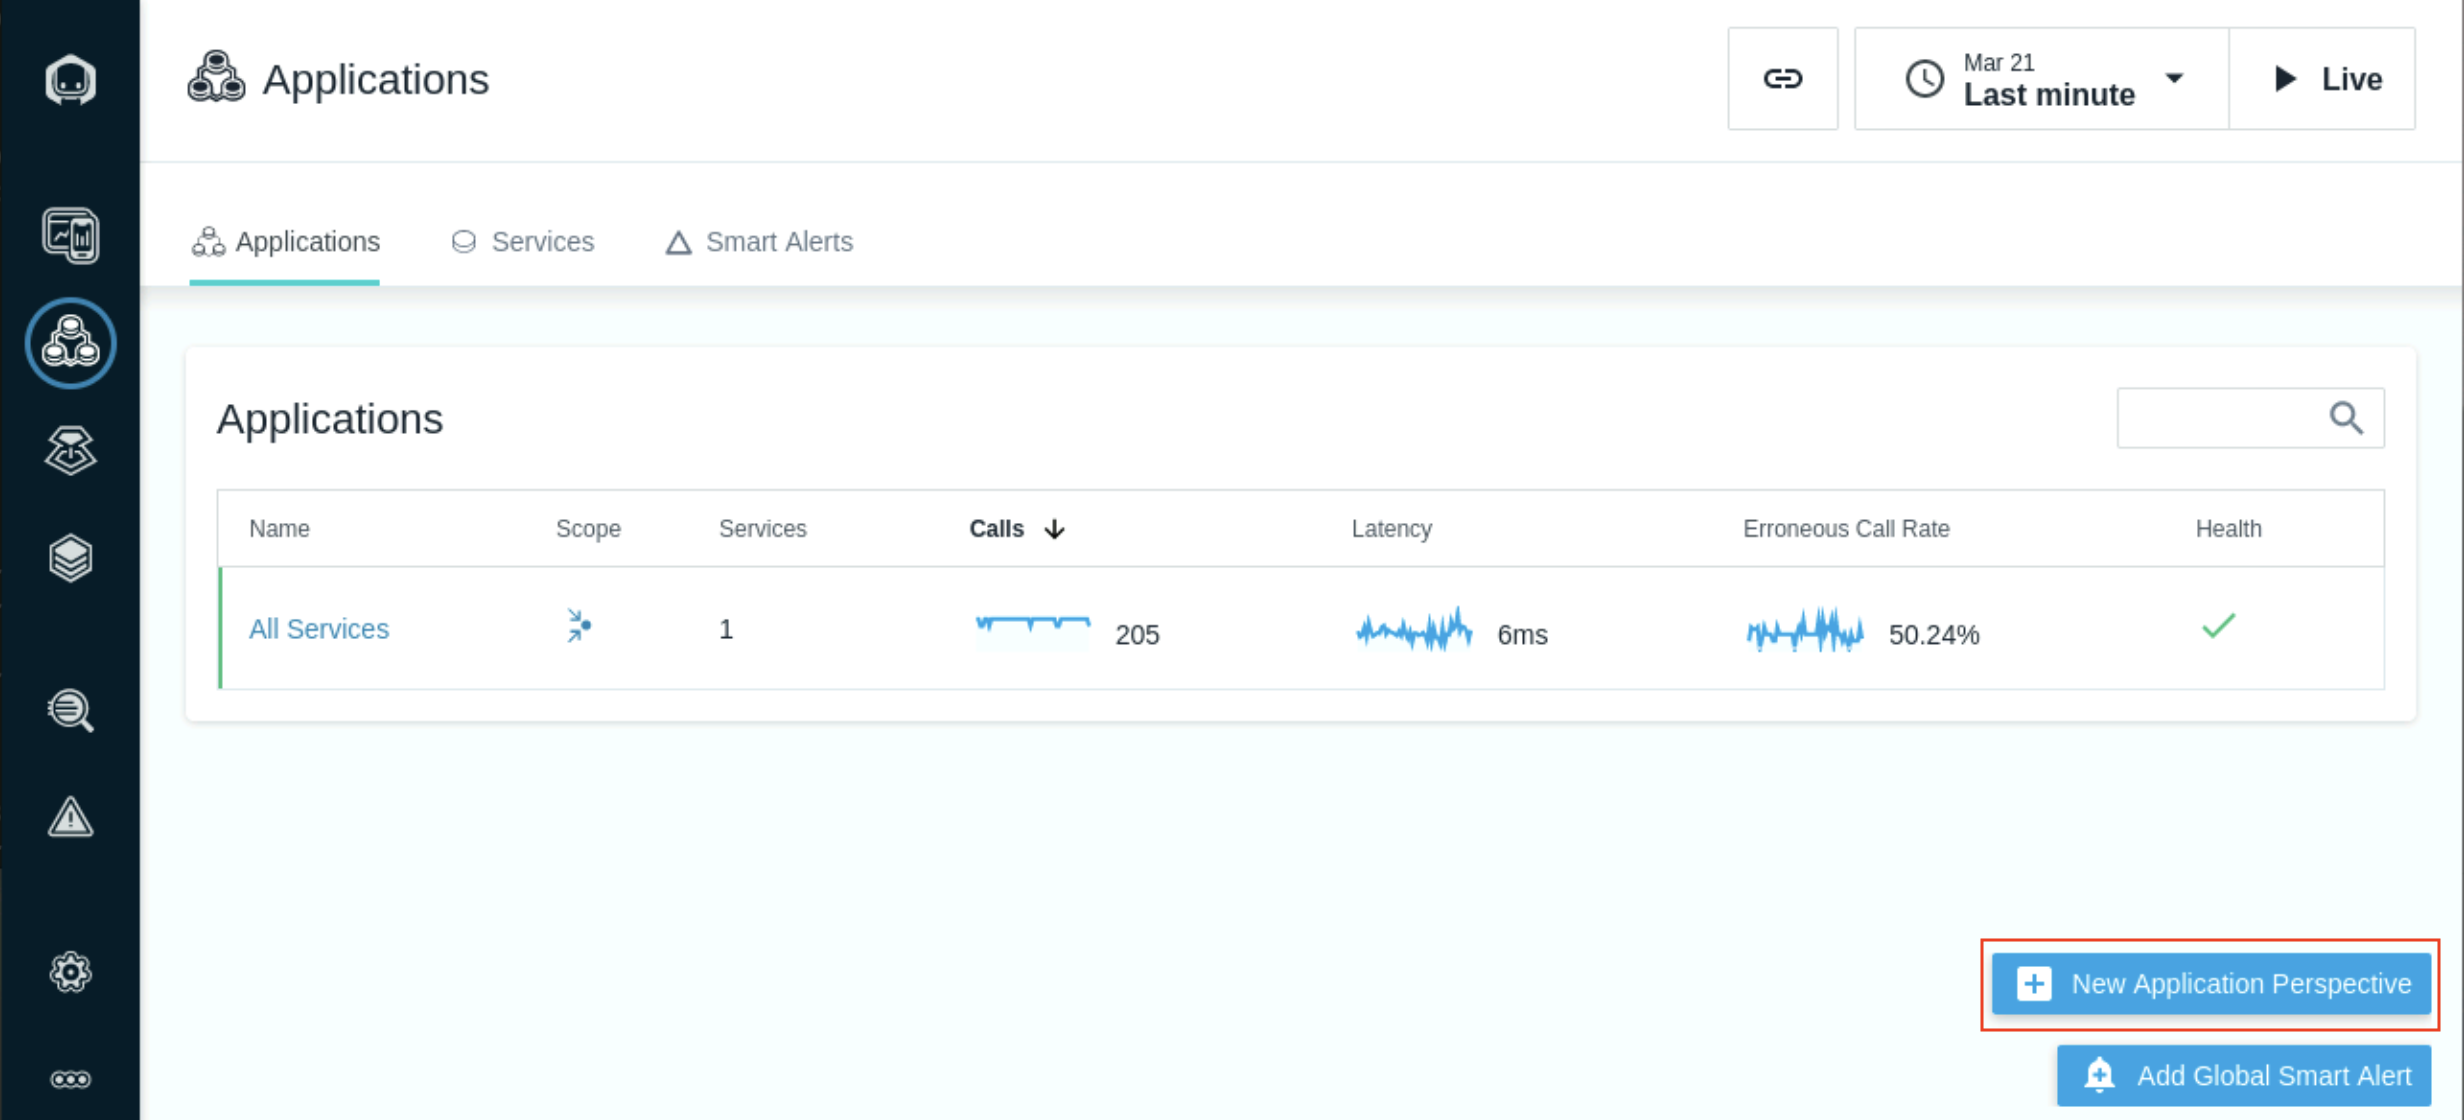Open the All Services application link
The image size is (2464, 1120).
point(319,629)
